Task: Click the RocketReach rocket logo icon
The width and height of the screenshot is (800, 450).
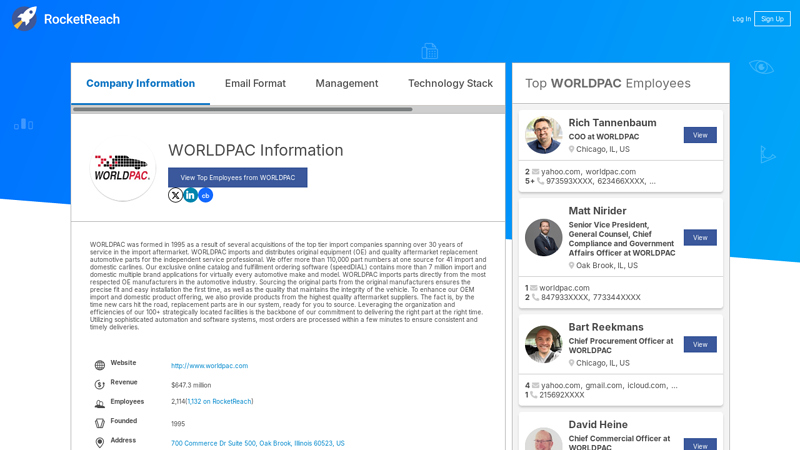Action: (24, 19)
